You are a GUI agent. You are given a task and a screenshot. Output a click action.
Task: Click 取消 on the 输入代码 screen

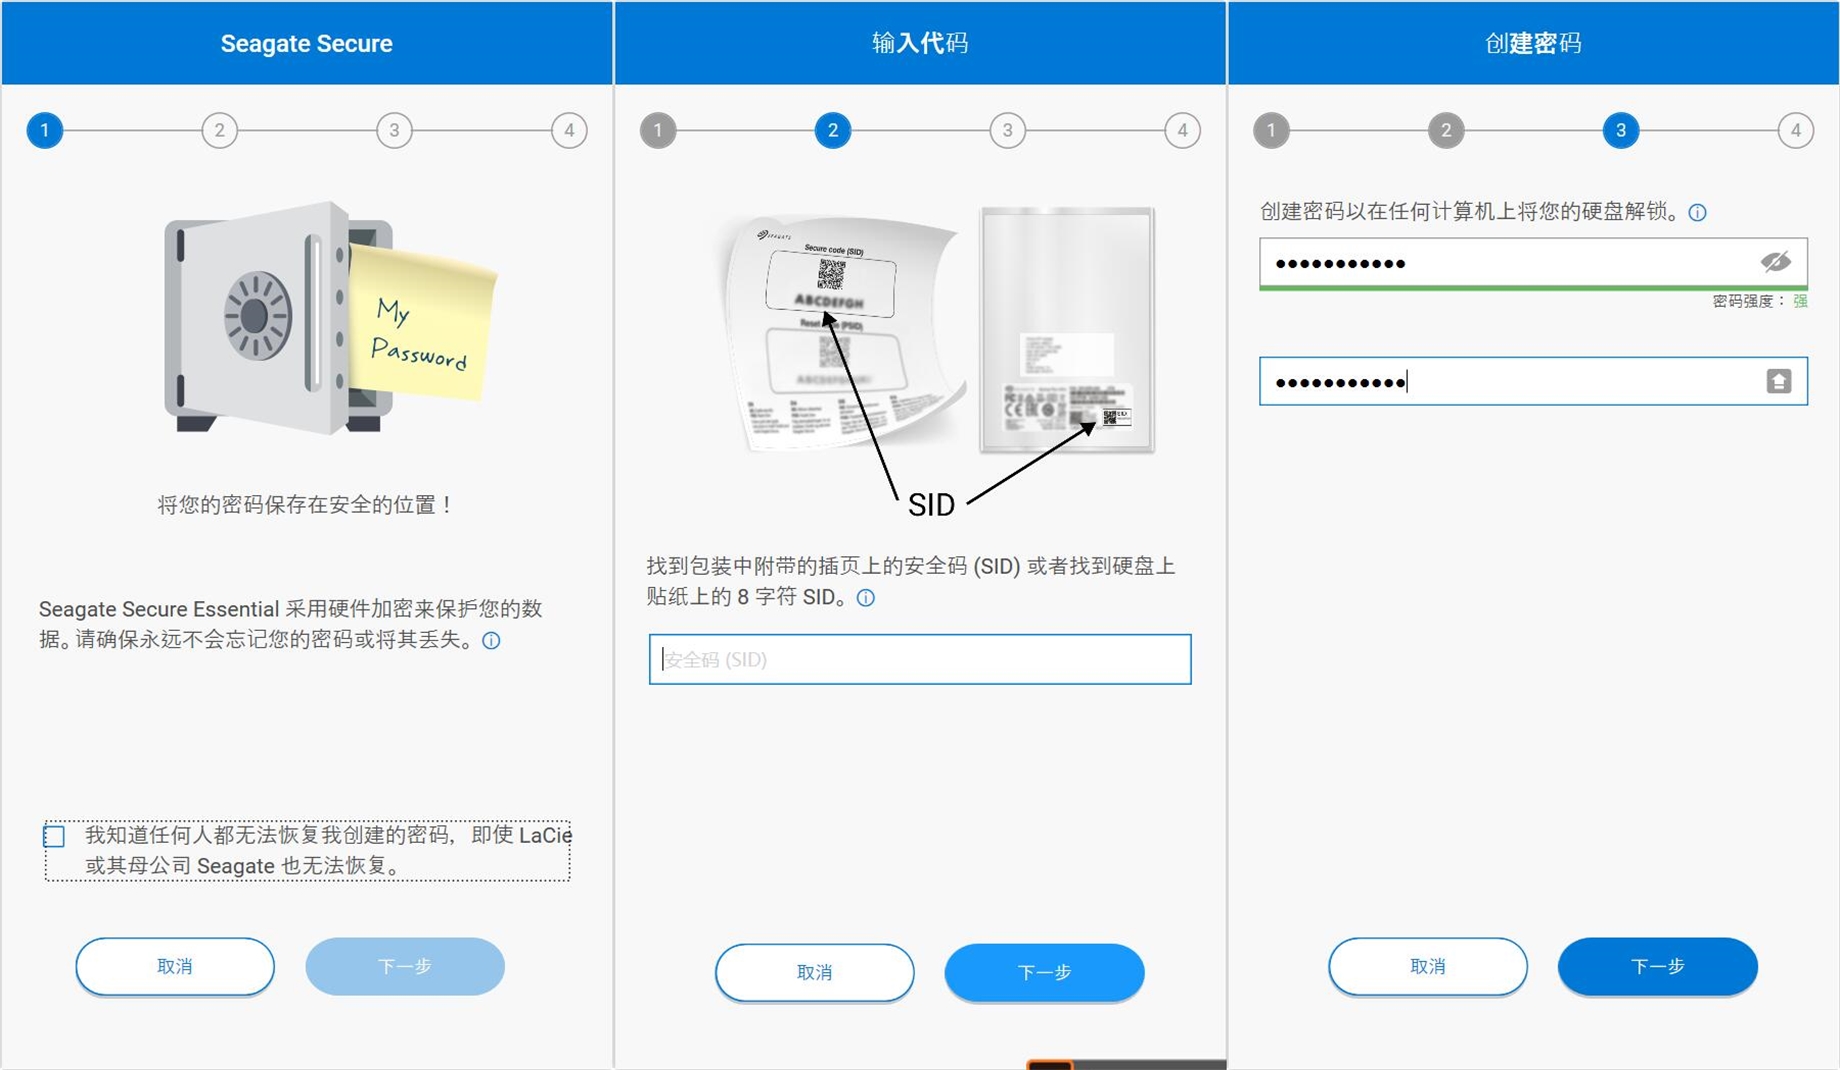point(814,972)
